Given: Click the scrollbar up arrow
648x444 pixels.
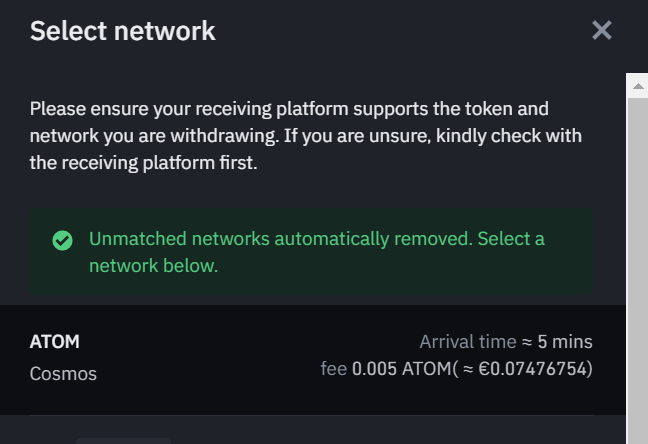Looking at the screenshot, I should point(637,87).
